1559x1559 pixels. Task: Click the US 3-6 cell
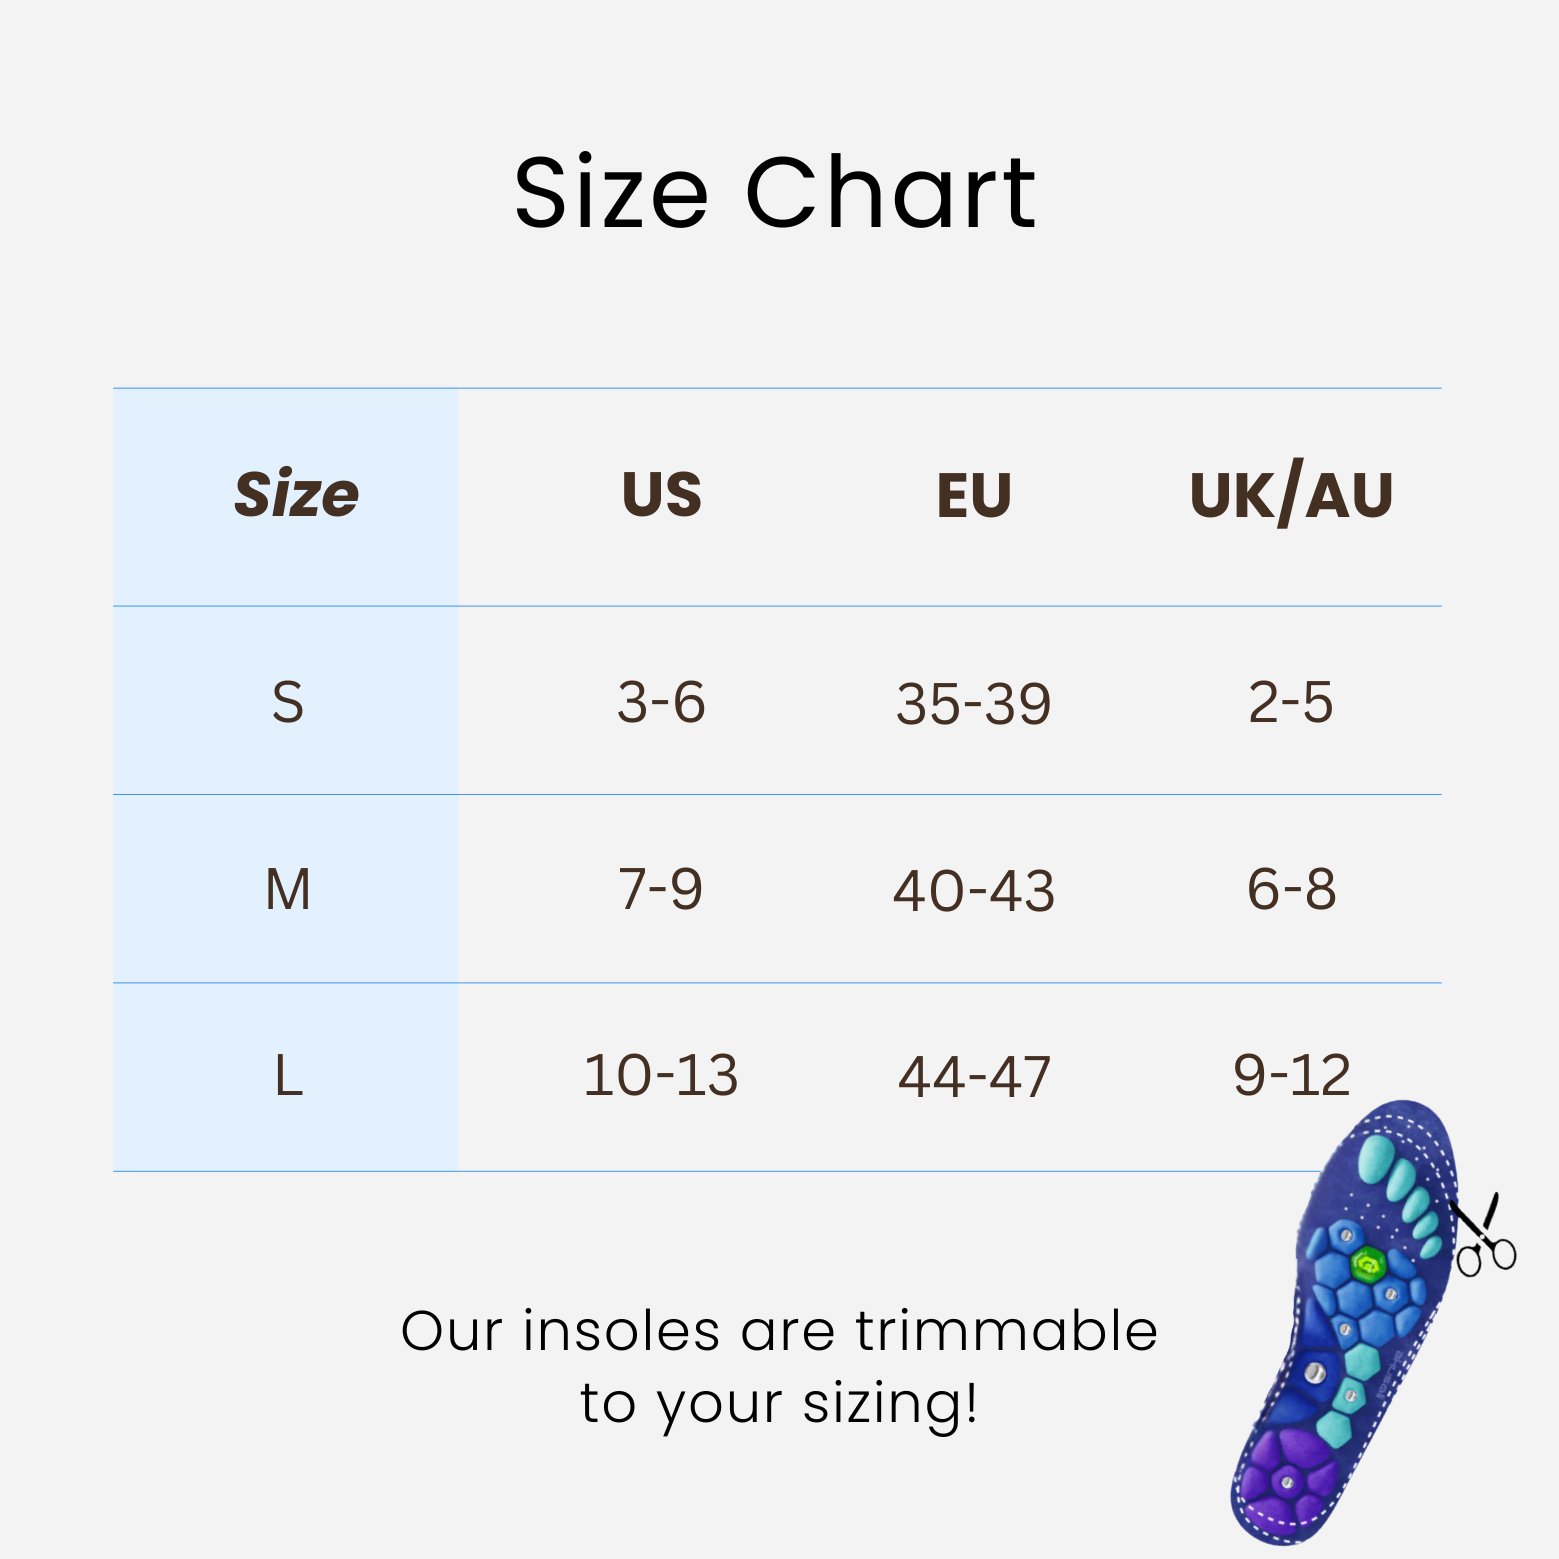661,702
